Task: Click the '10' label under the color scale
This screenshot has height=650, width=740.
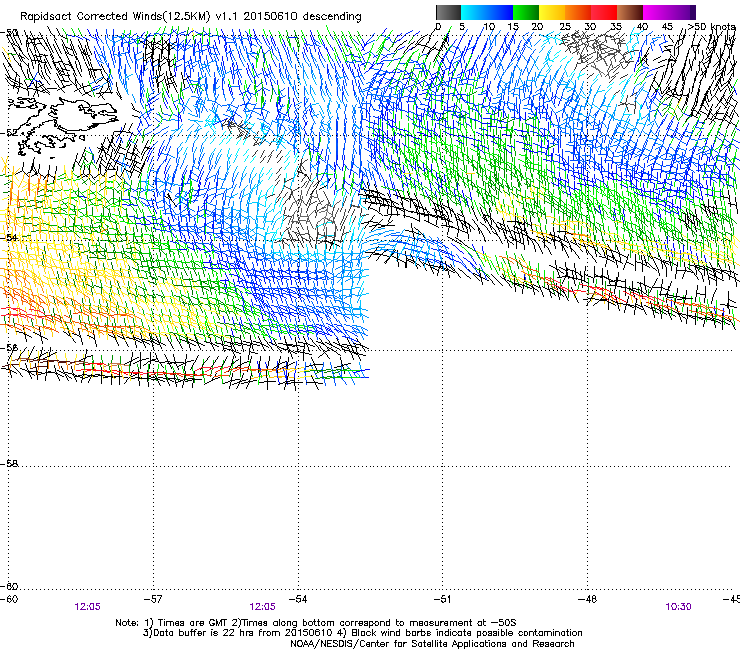Action: [x=489, y=26]
